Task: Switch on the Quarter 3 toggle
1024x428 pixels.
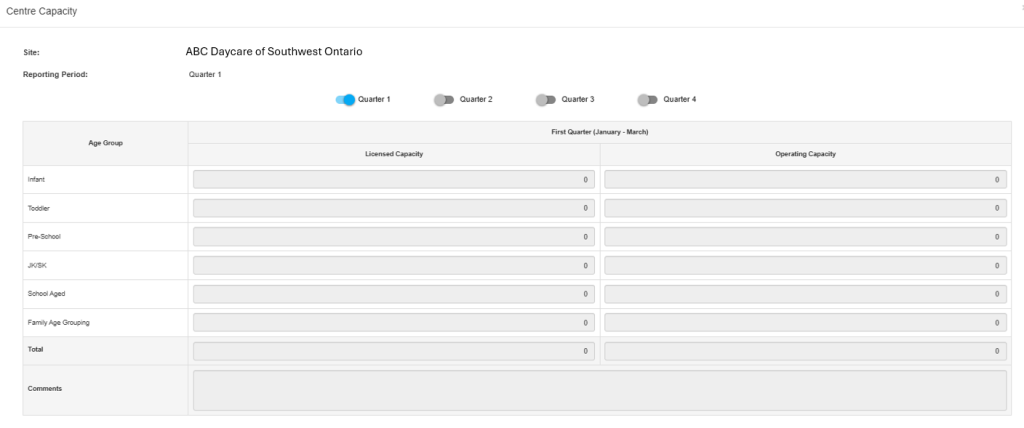Action: [545, 100]
